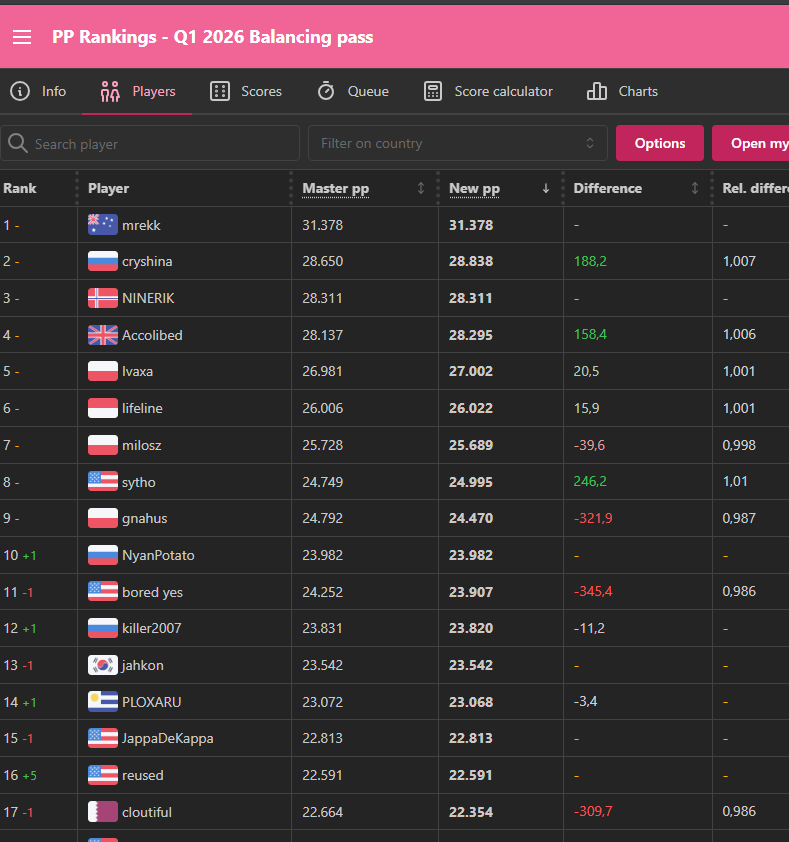Image resolution: width=789 pixels, height=842 pixels.
Task: Select the Players tab
Action: (x=137, y=91)
